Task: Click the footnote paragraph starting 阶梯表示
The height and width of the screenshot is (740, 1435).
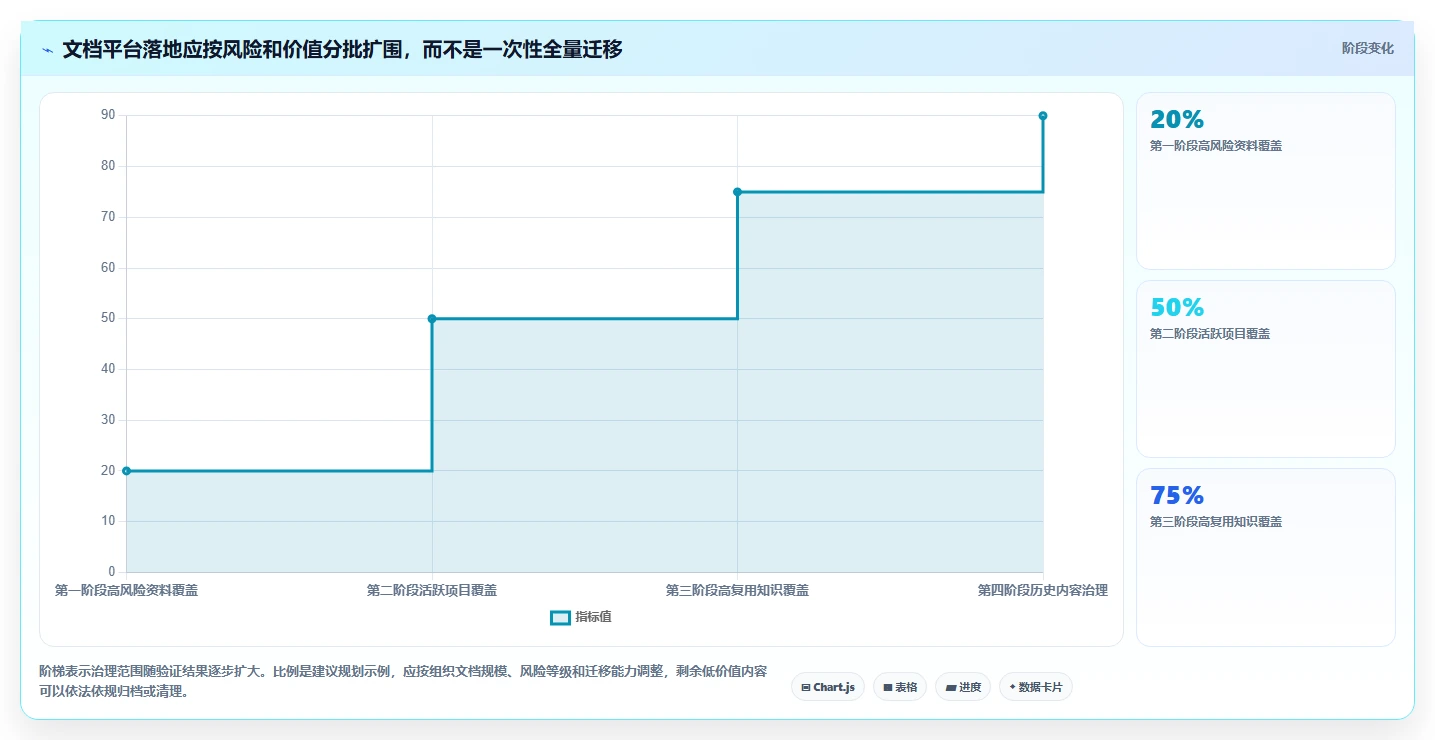Action: [403, 681]
